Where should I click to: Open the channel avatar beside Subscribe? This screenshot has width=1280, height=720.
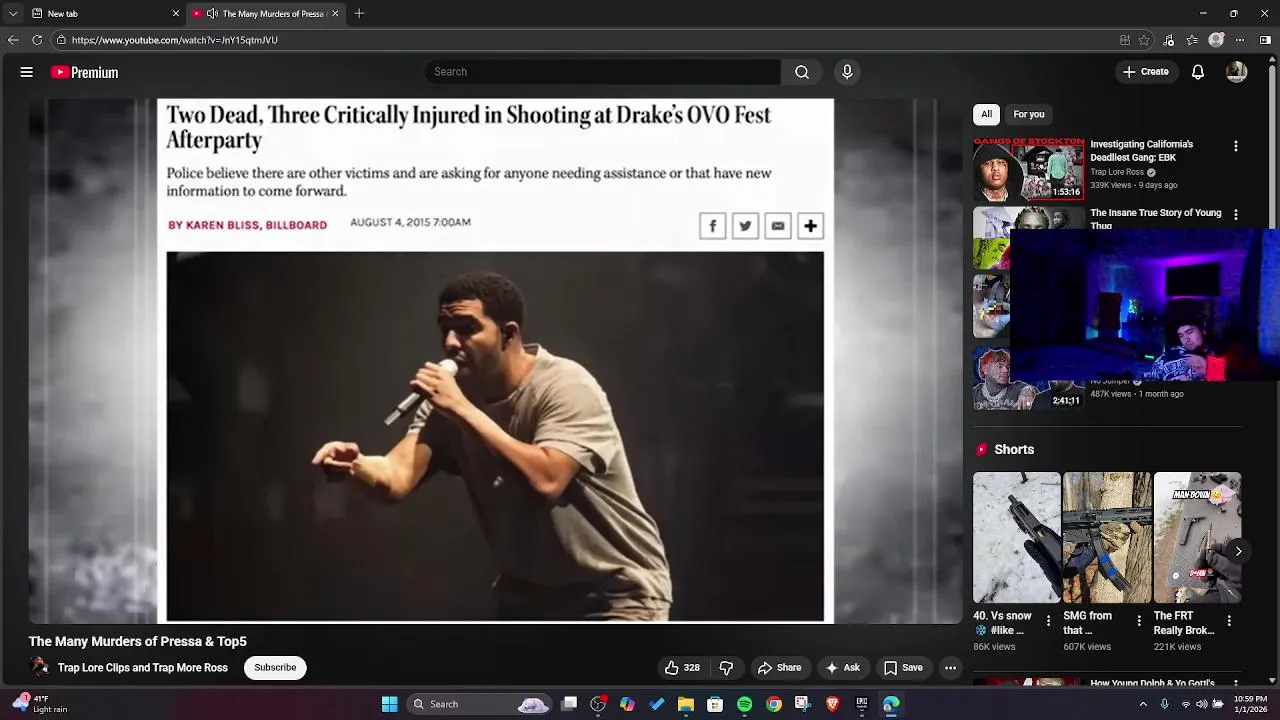pos(39,667)
